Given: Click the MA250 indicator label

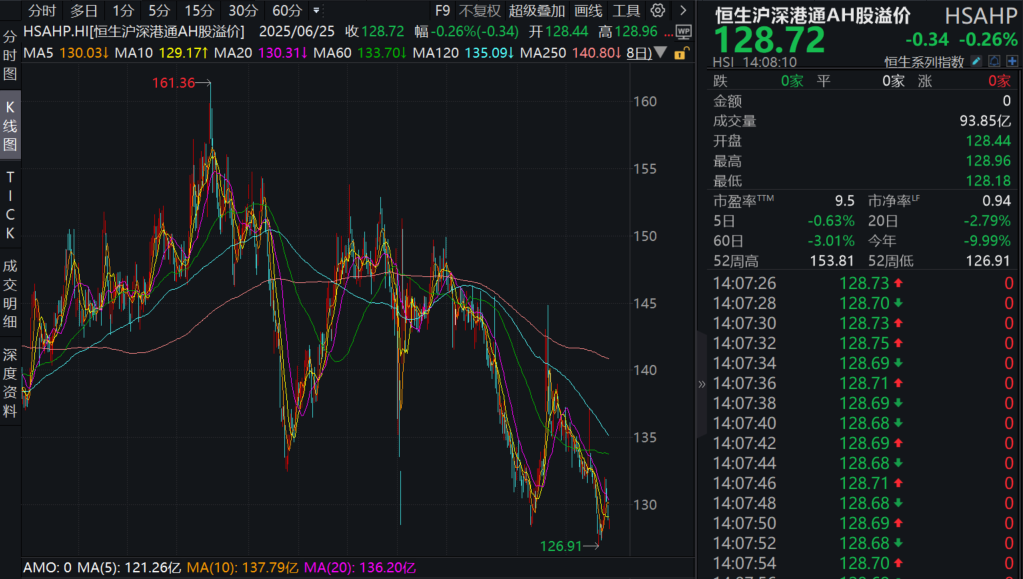Looking at the screenshot, I should [543, 51].
